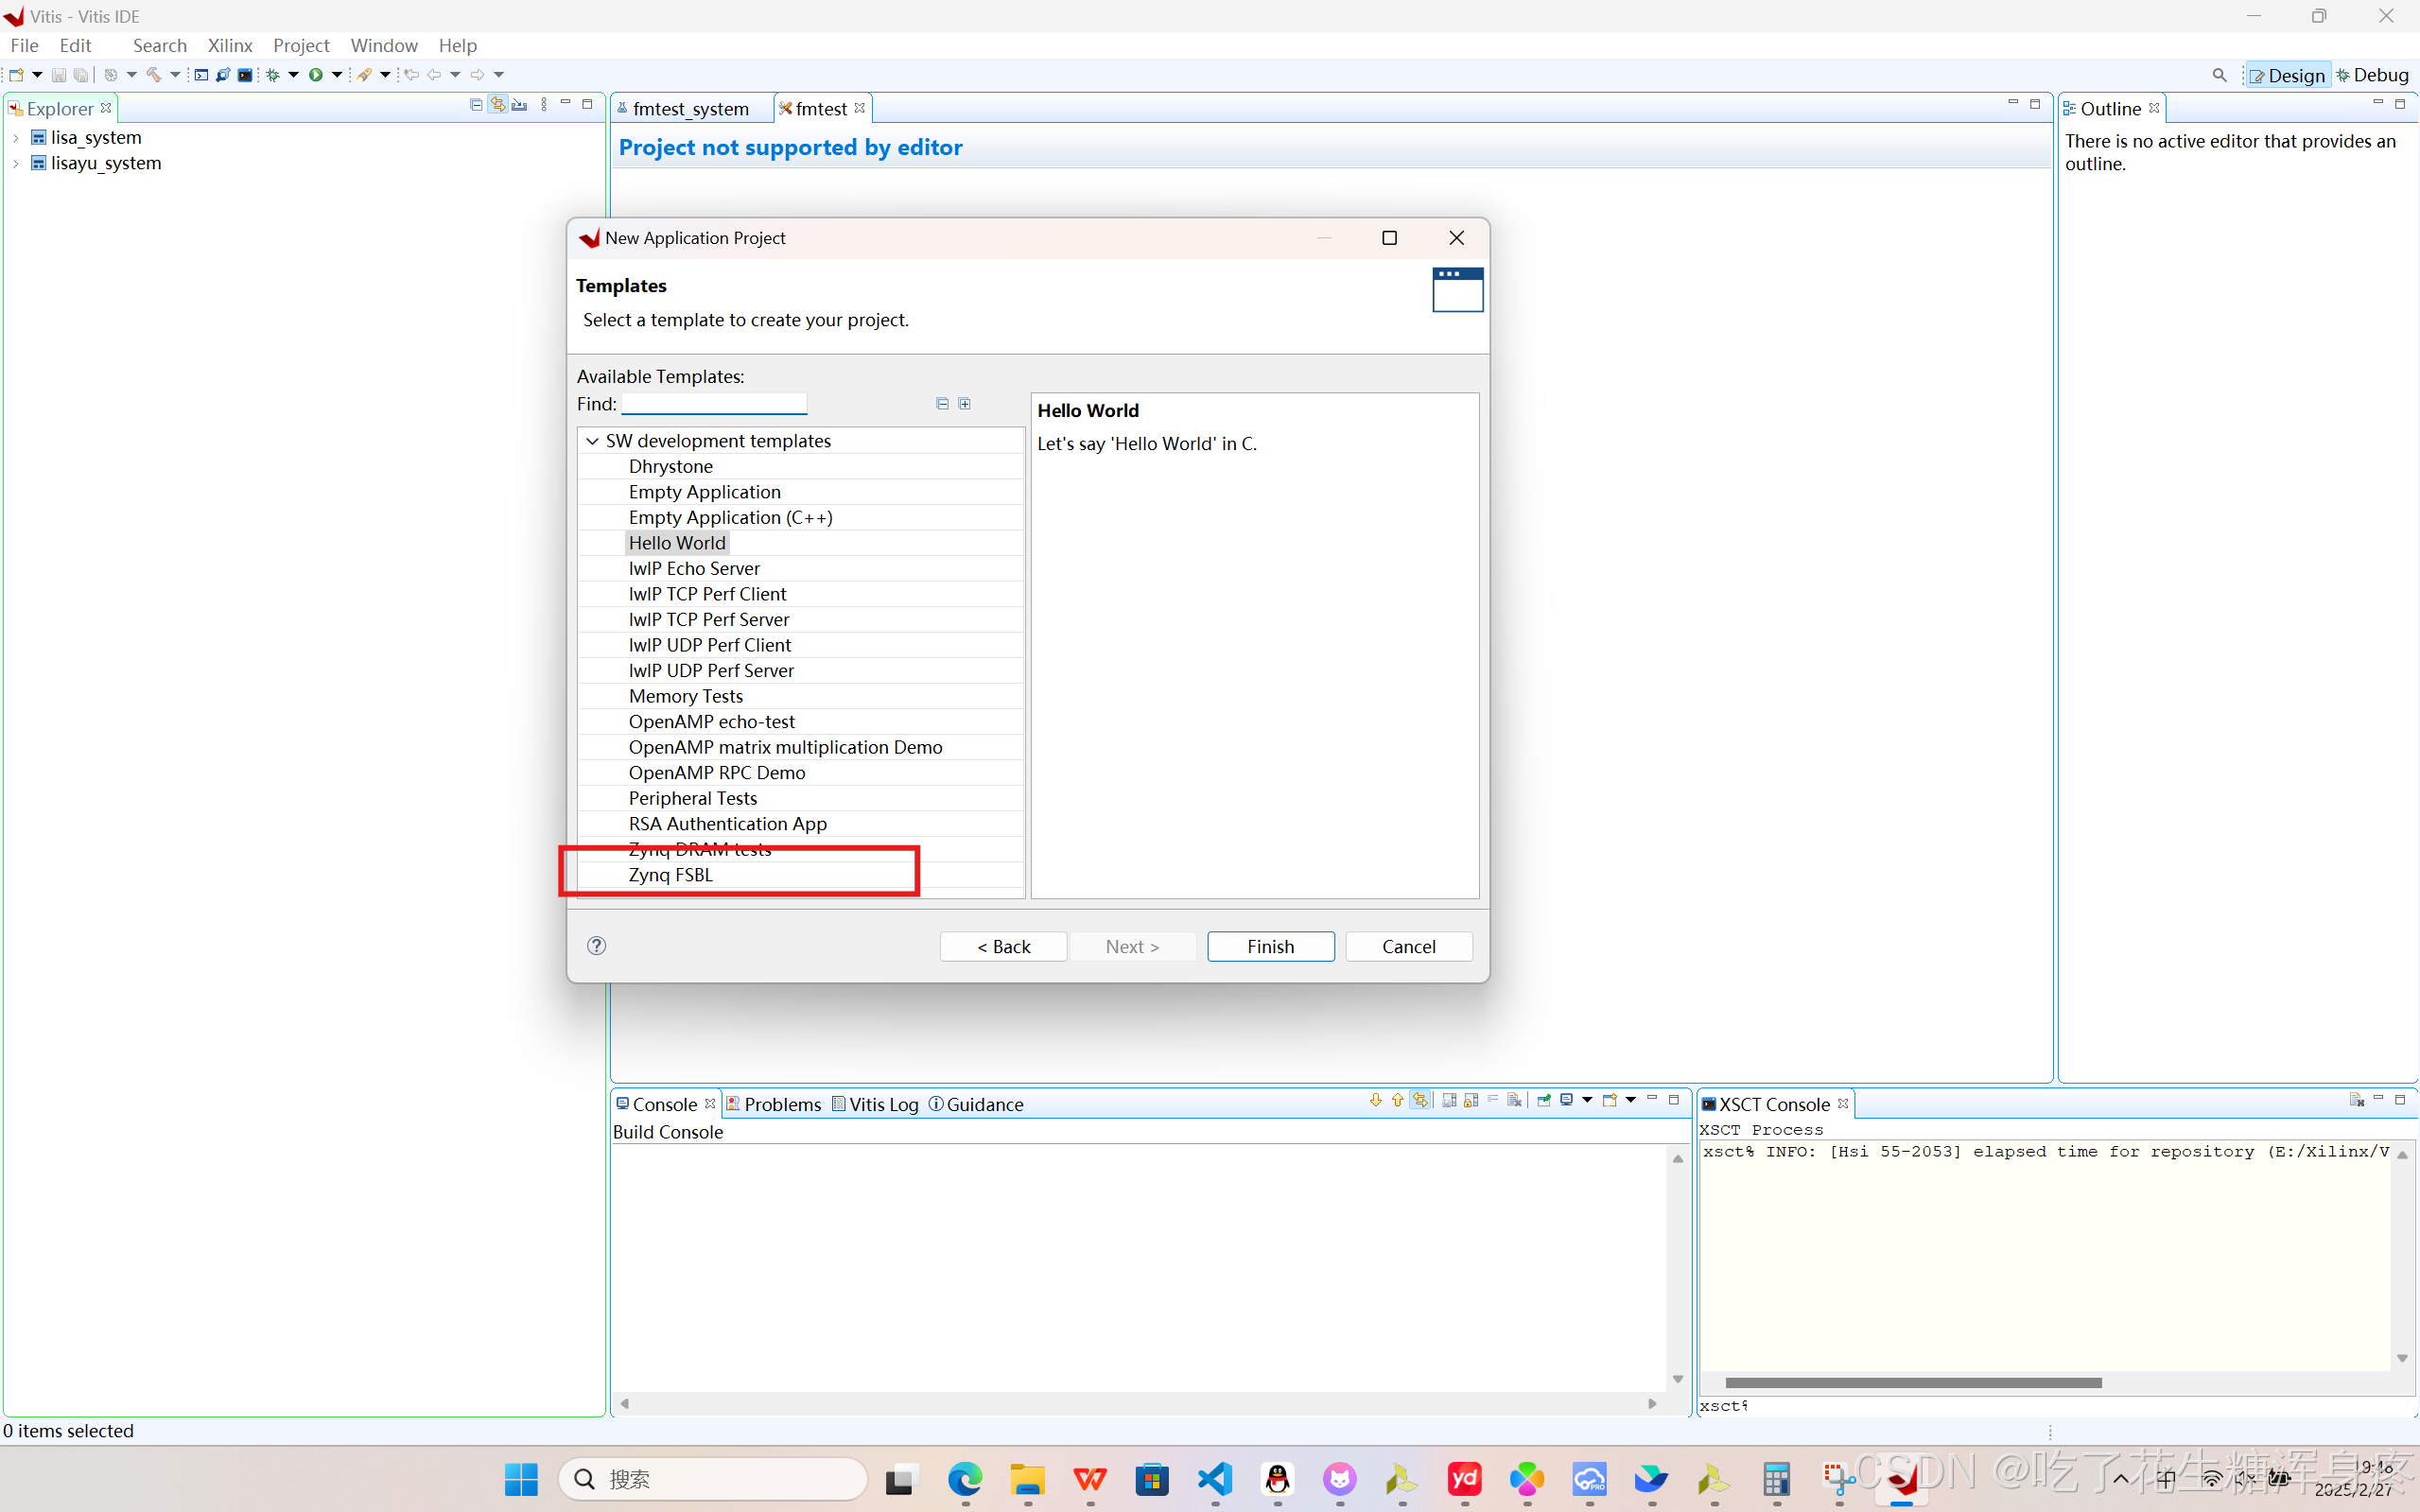Open the Debug dropdown arrow
Screen dimensions: 2420x1512
pos(294,75)
